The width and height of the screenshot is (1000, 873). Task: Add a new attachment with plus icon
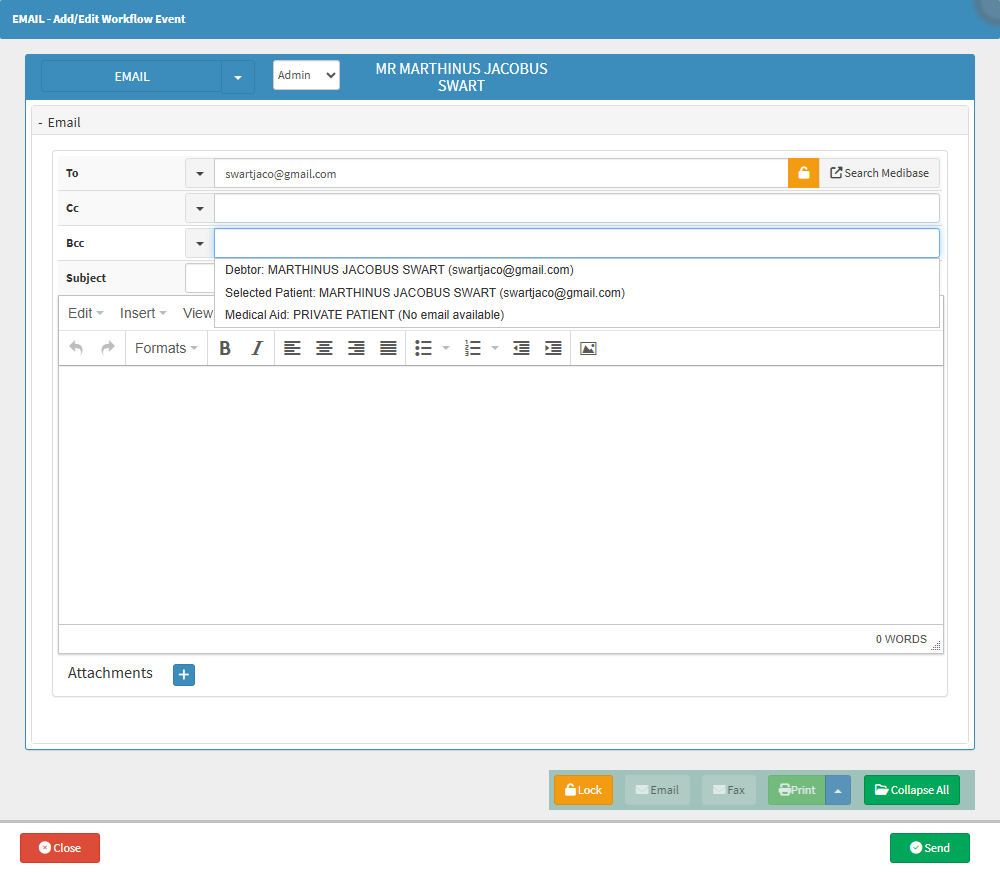click(x=184, y=675)
